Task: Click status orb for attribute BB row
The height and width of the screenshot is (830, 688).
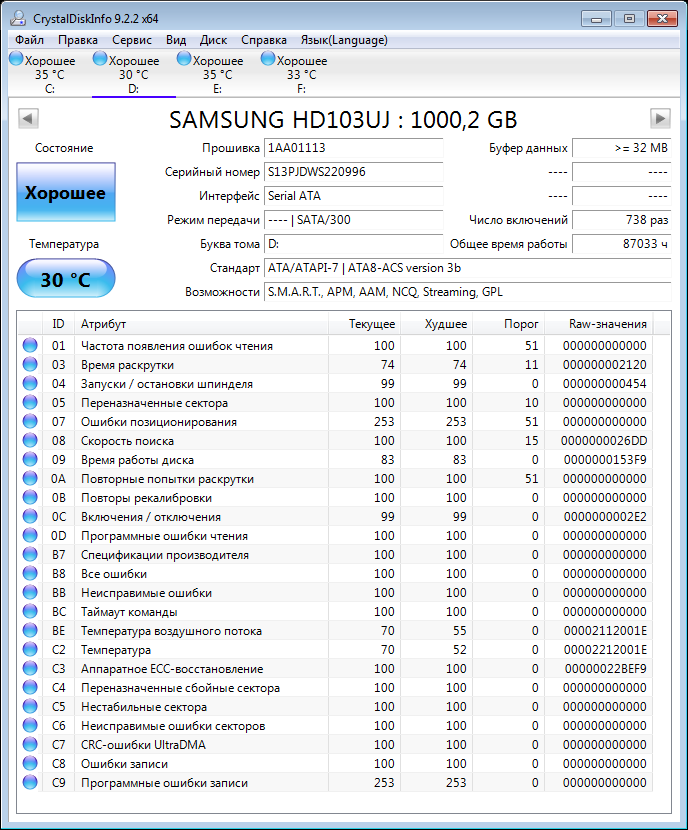Action: pos(30,593)
